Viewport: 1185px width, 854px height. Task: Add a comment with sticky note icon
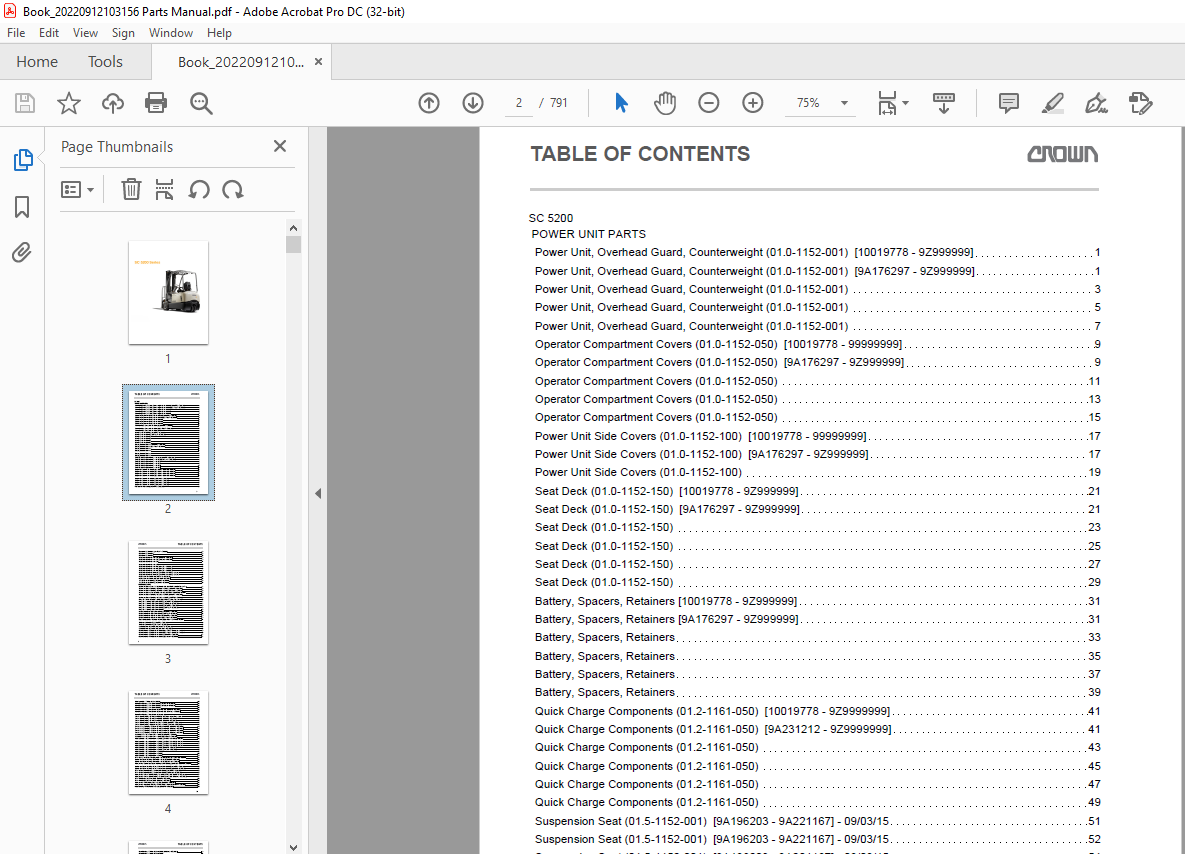1009,103
